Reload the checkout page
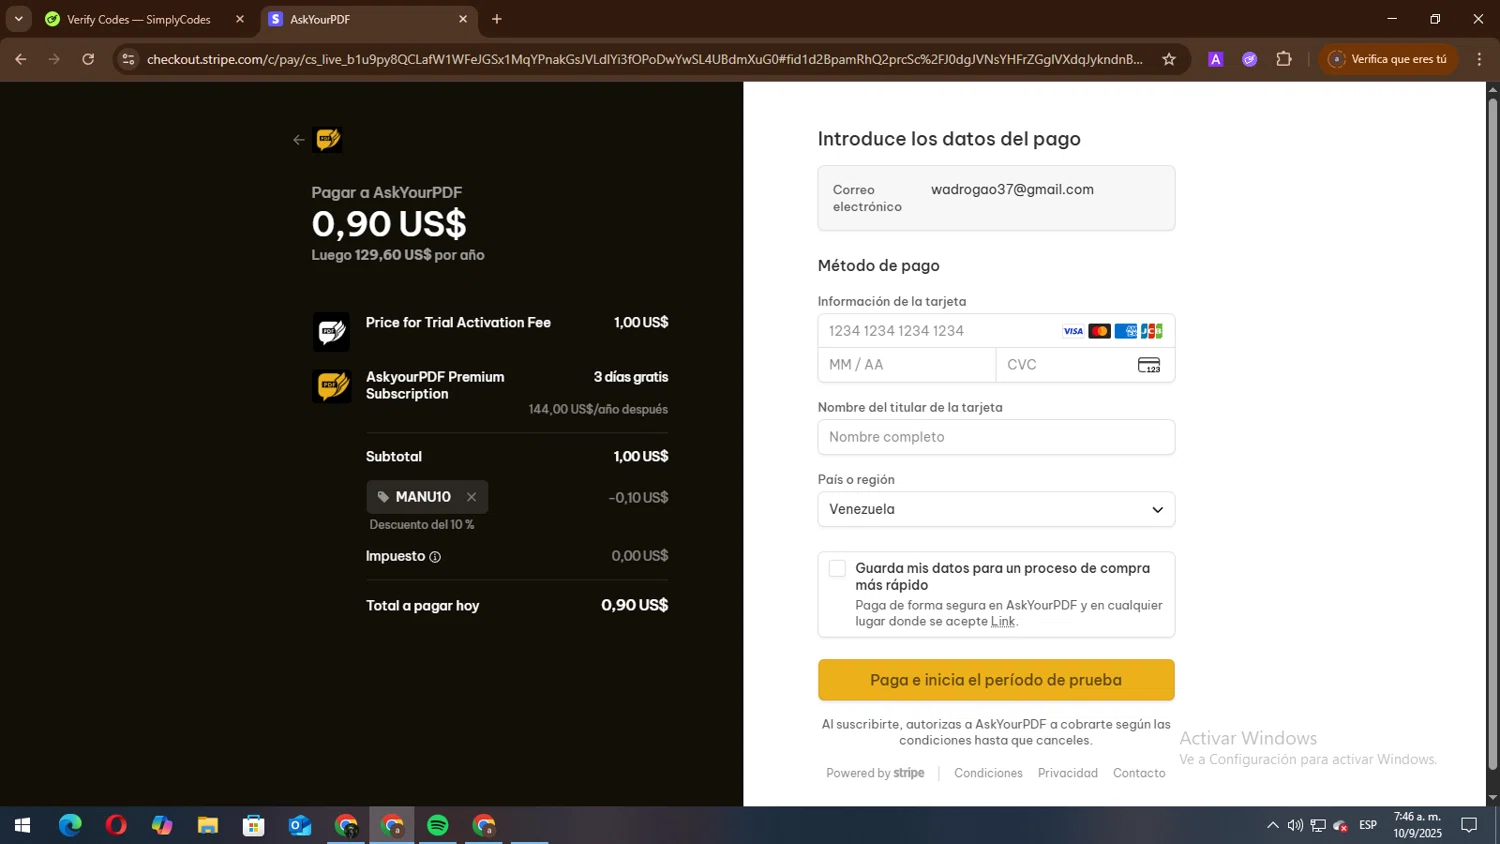The height and width of the screenshot is (844, 1500). [88, 59]
